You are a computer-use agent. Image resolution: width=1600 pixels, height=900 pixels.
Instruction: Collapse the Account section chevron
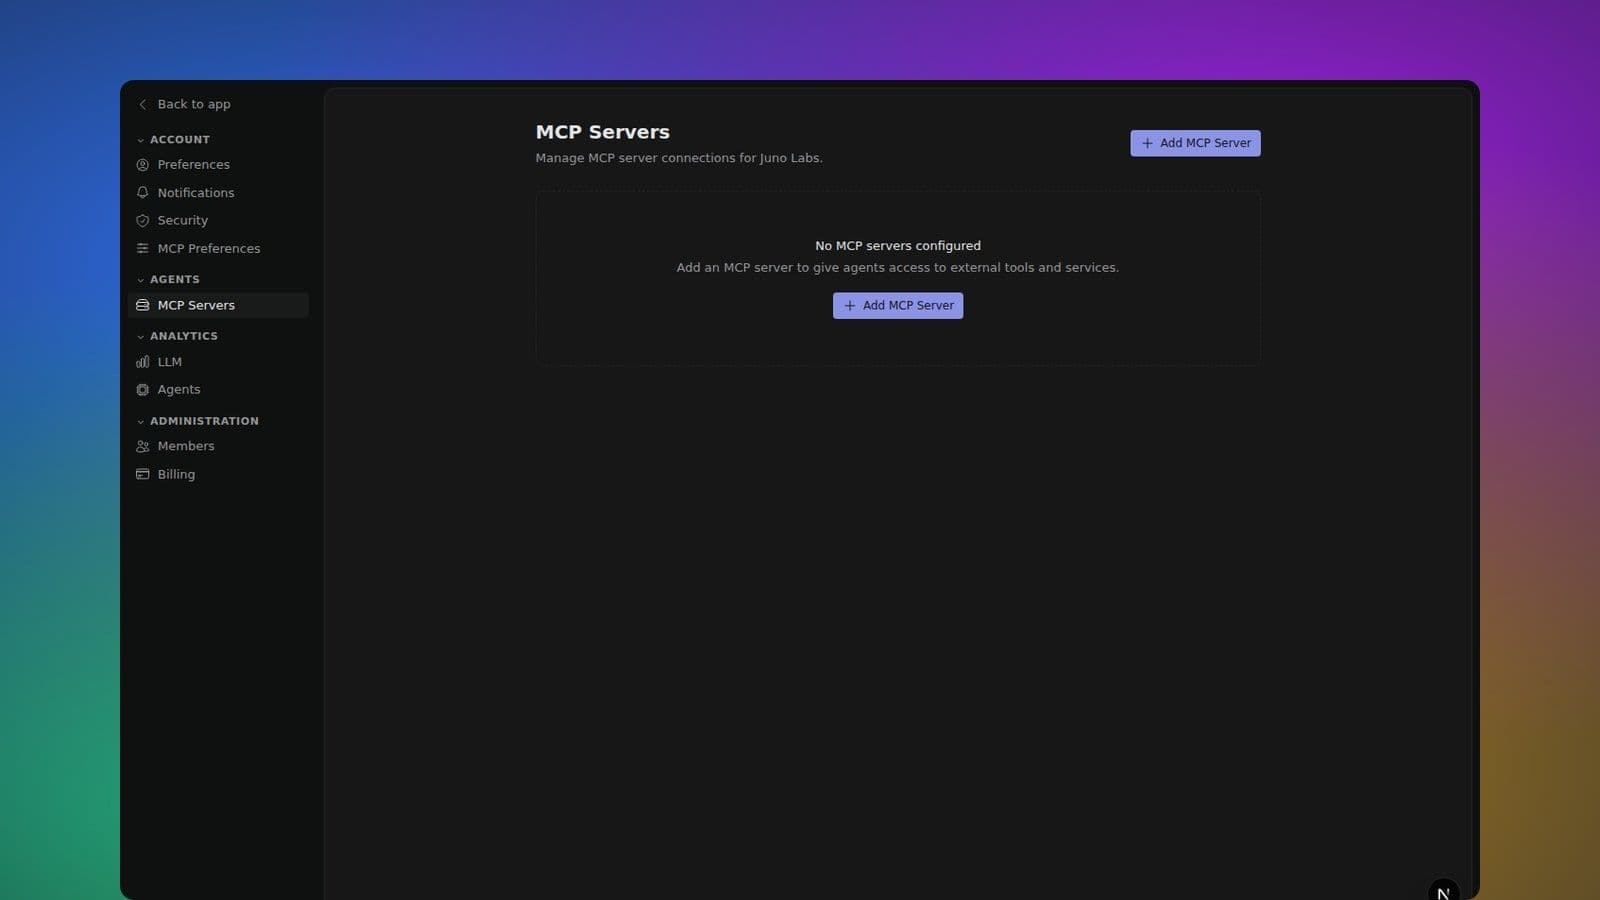pyautogui.click(x=141, y=140)
